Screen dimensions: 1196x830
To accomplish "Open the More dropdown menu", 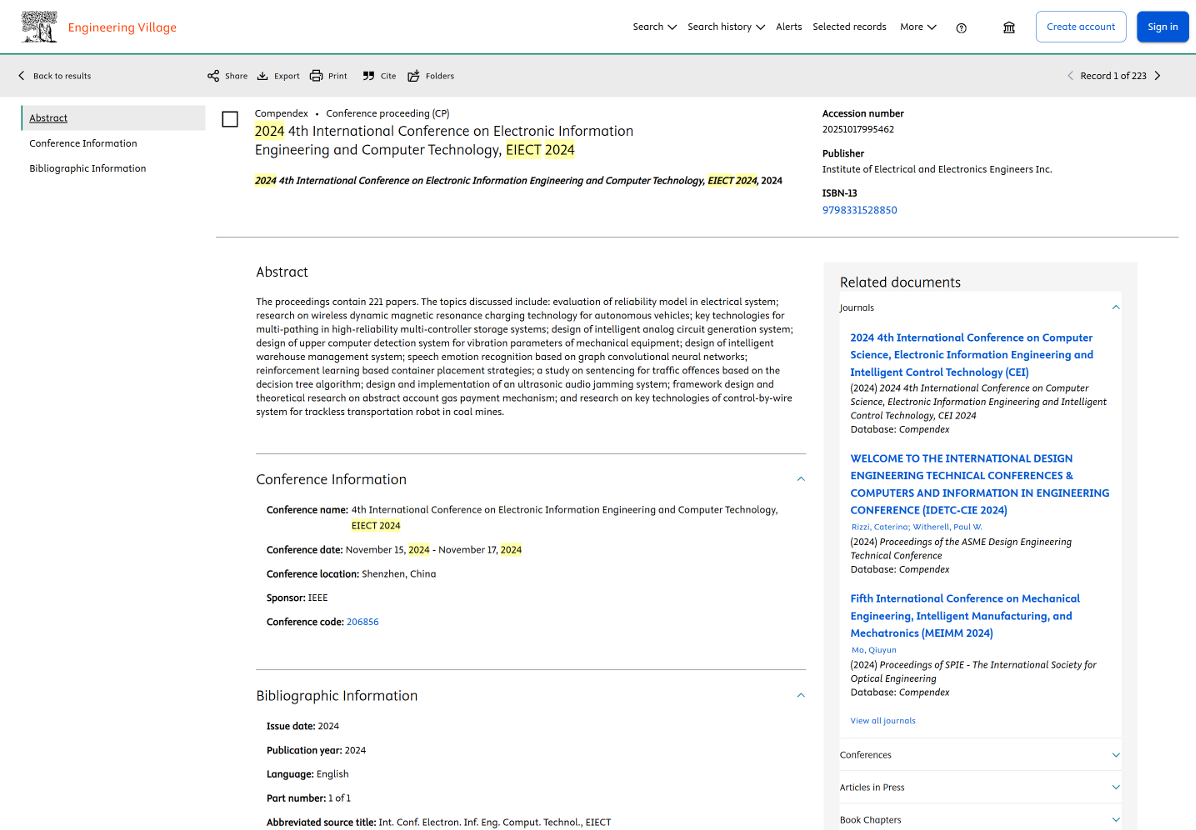I will point(918,27).
